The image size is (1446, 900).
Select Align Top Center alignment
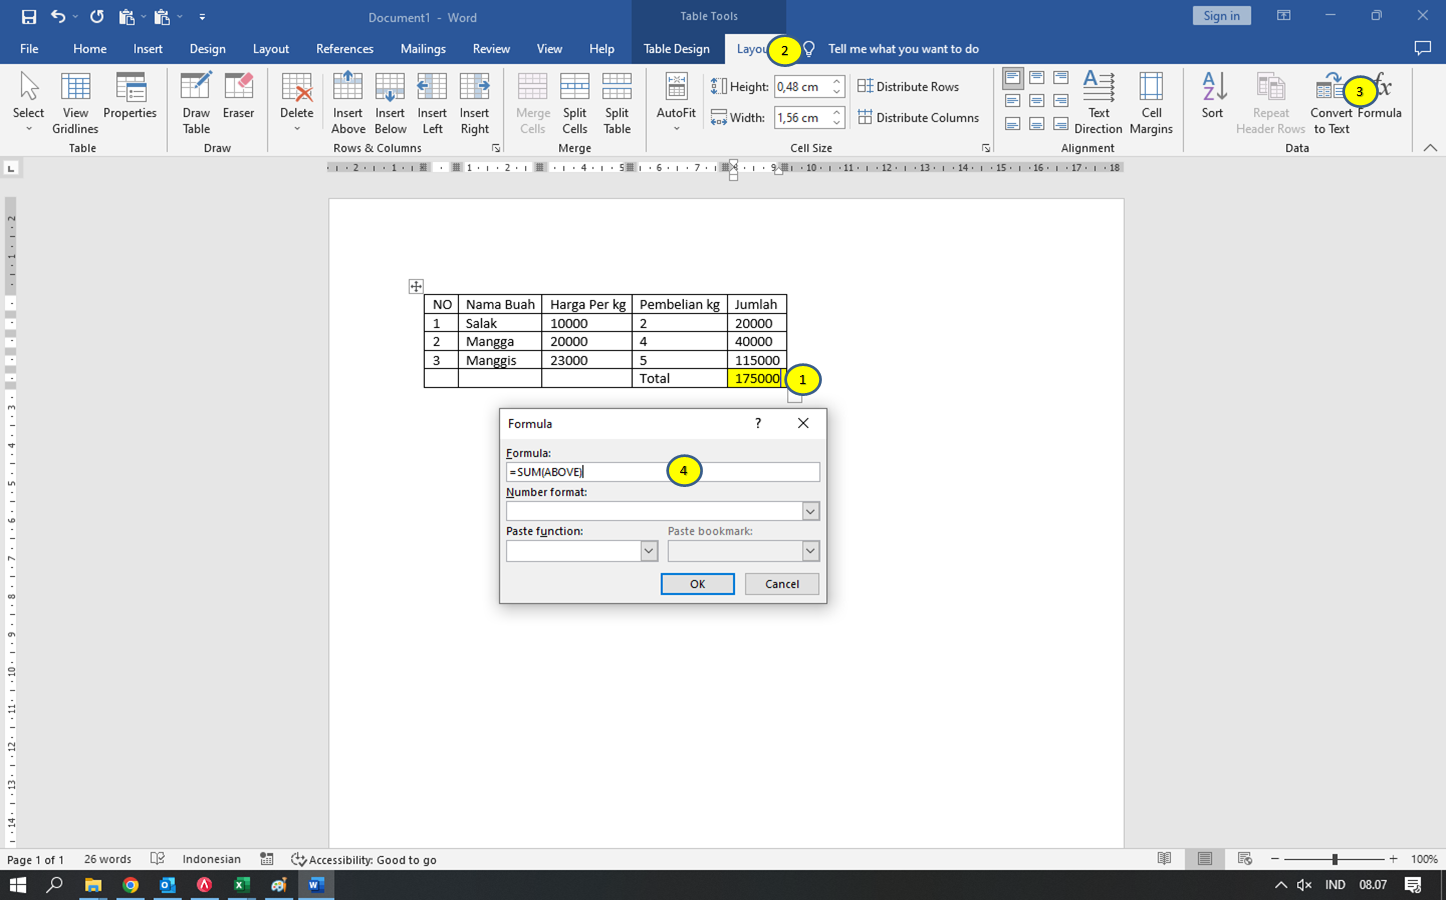pos(1037,78)
